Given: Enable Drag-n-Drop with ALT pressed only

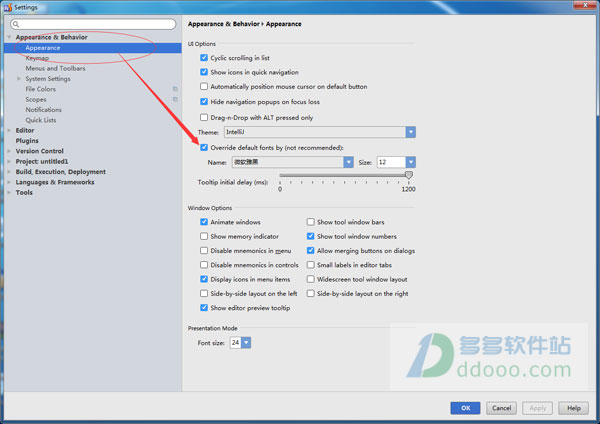Looking at the screenshot, I should 204,117.
